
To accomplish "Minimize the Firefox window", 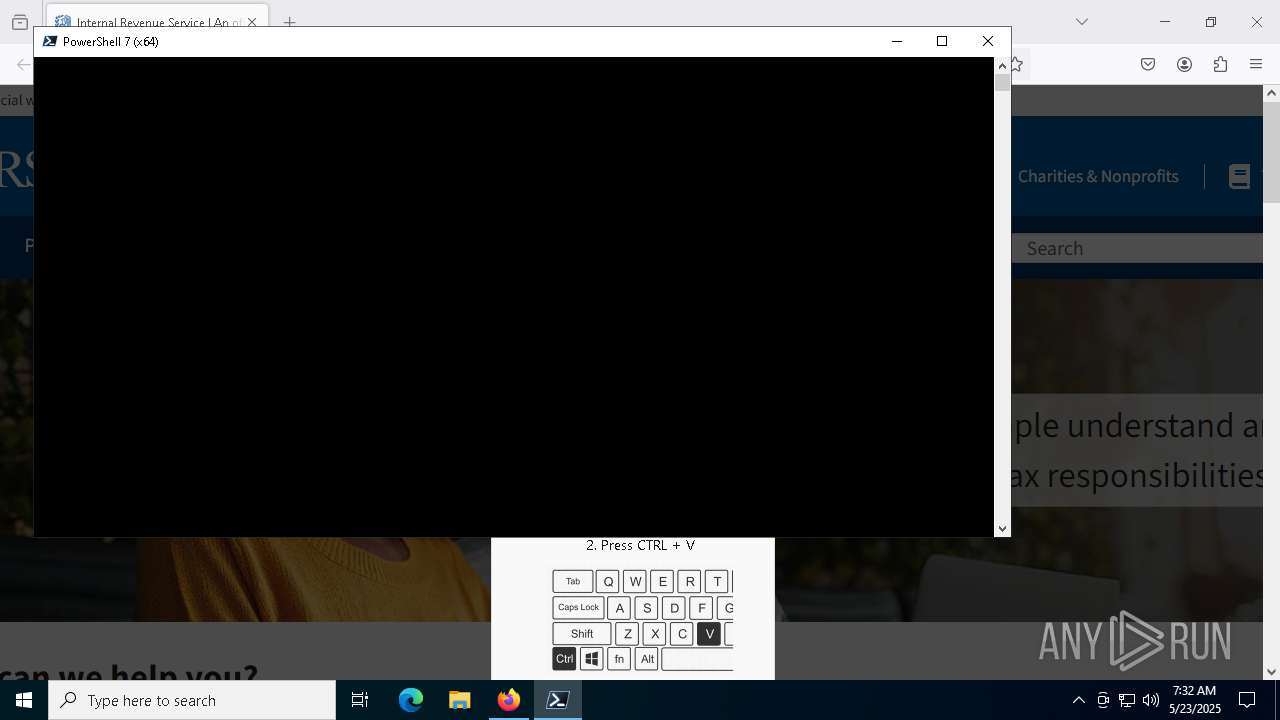I will (1165, 22).
